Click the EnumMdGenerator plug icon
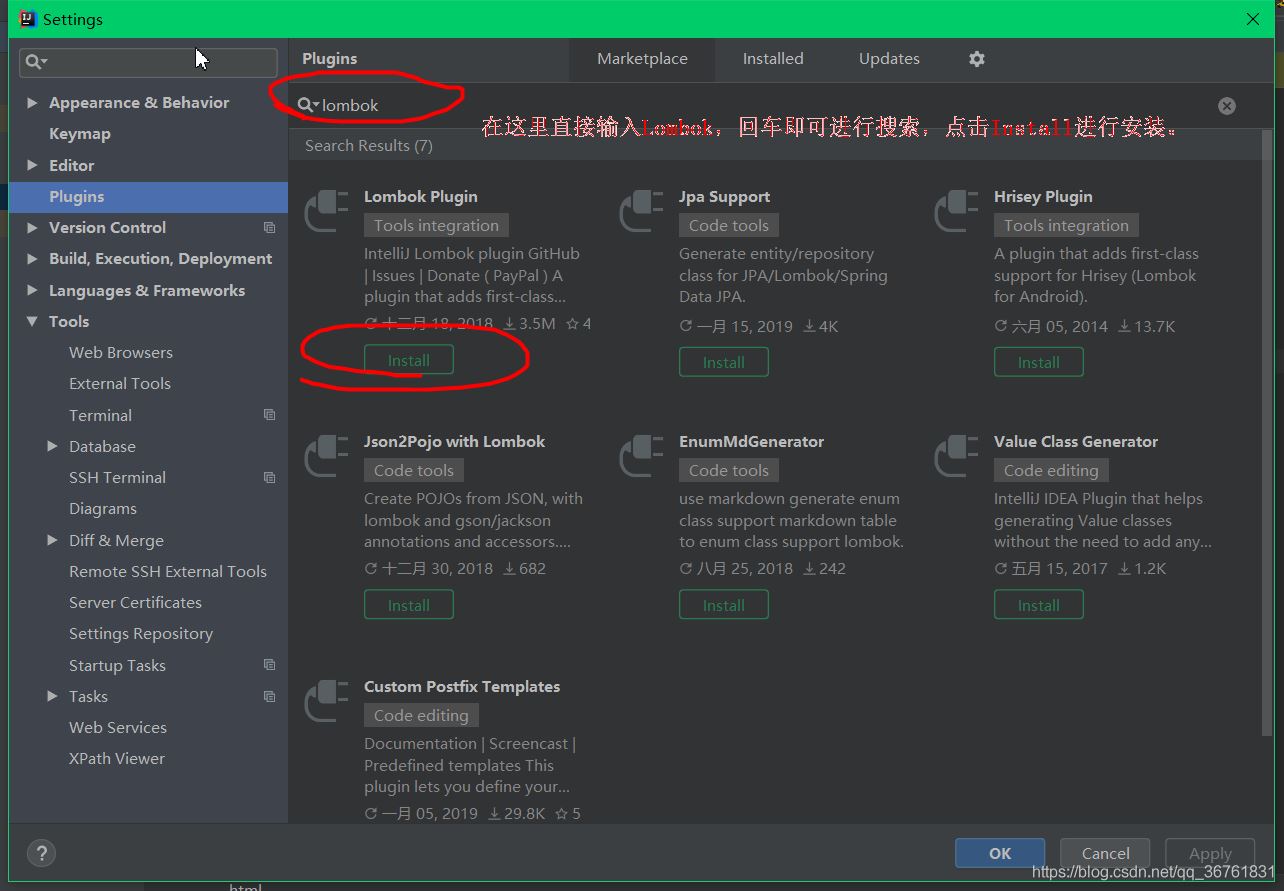This screenshot has height=891, width=1284. tap(641, 456)
